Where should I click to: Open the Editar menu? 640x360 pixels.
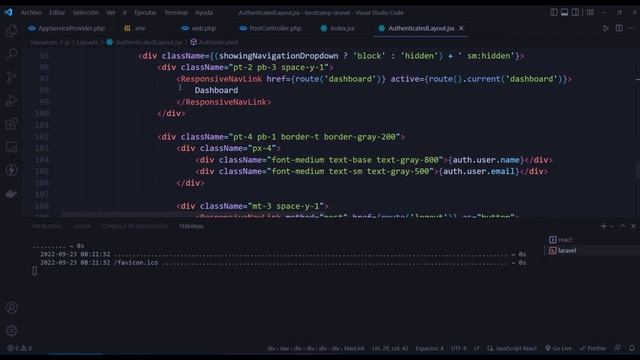(x=57, y=13)
